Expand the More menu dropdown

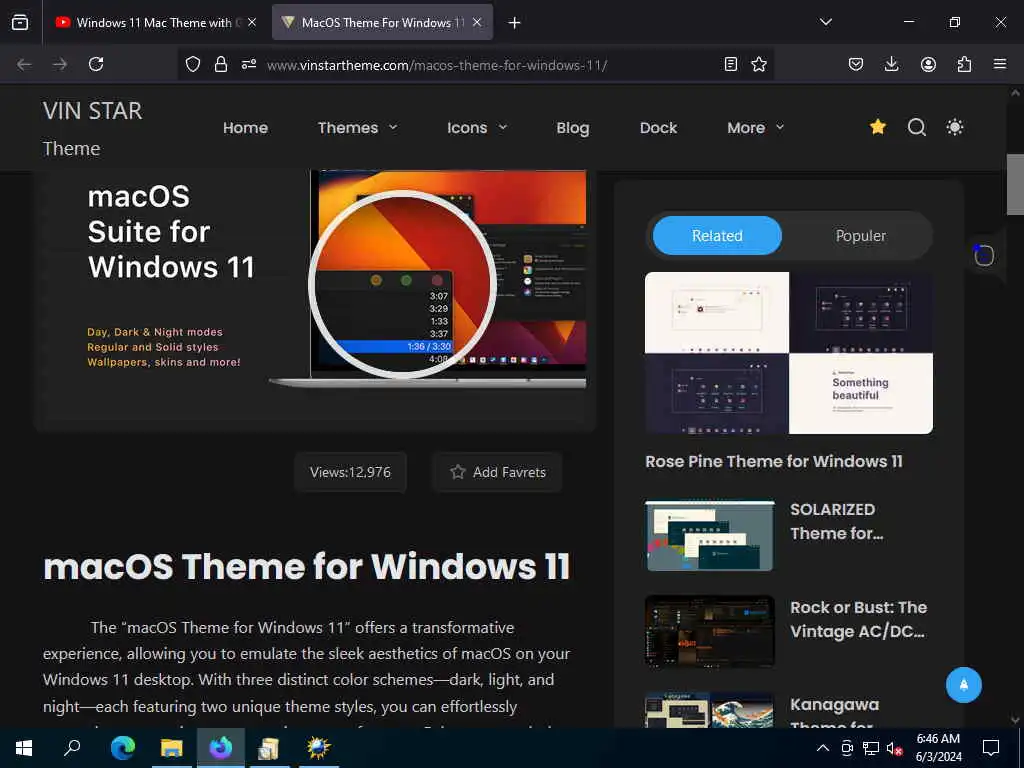[x=756, y=128]
